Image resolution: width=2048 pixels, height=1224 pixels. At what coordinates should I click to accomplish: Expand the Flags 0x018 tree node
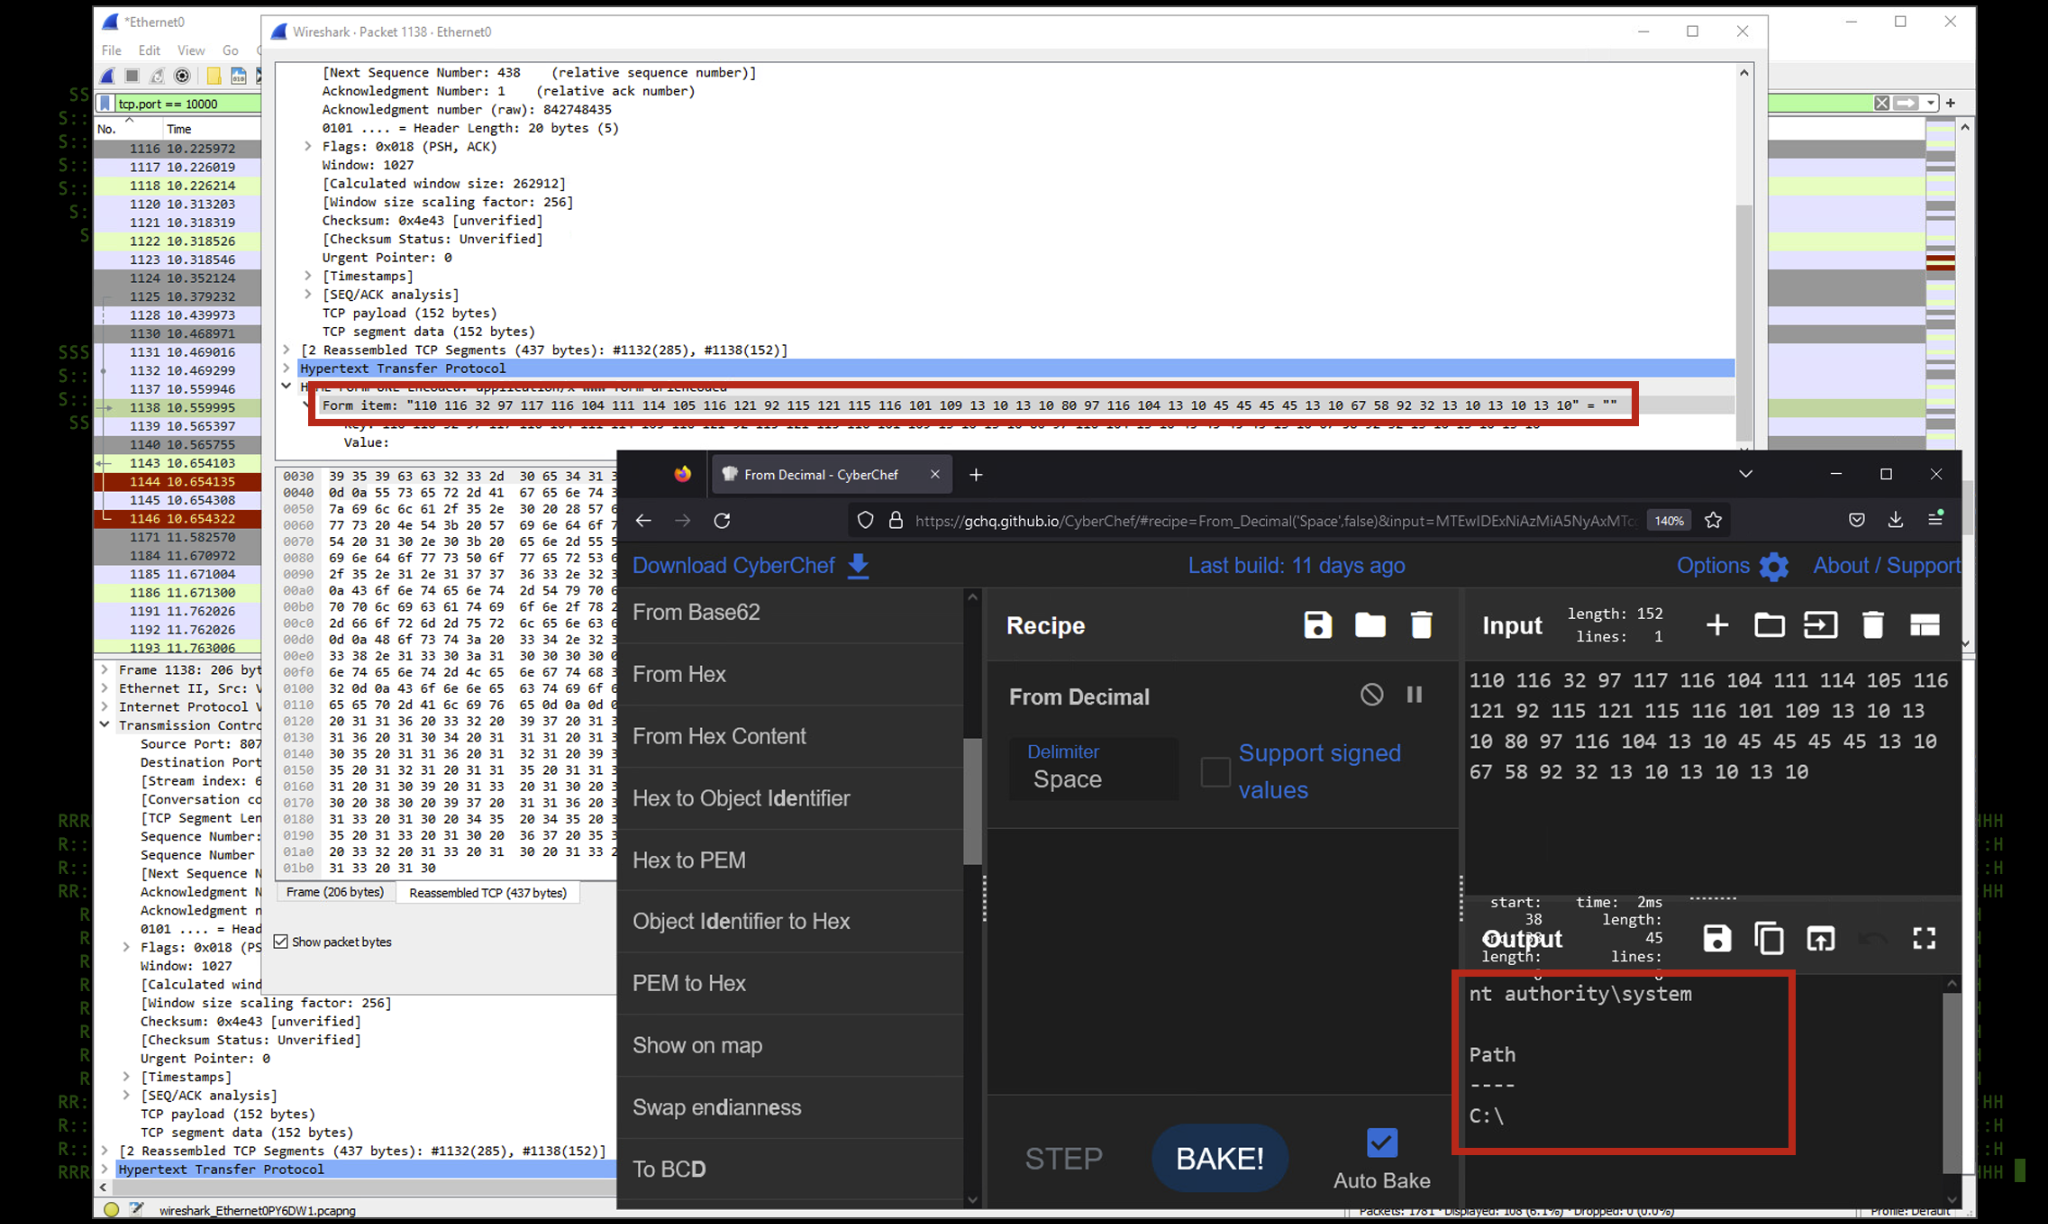point(308,146)
